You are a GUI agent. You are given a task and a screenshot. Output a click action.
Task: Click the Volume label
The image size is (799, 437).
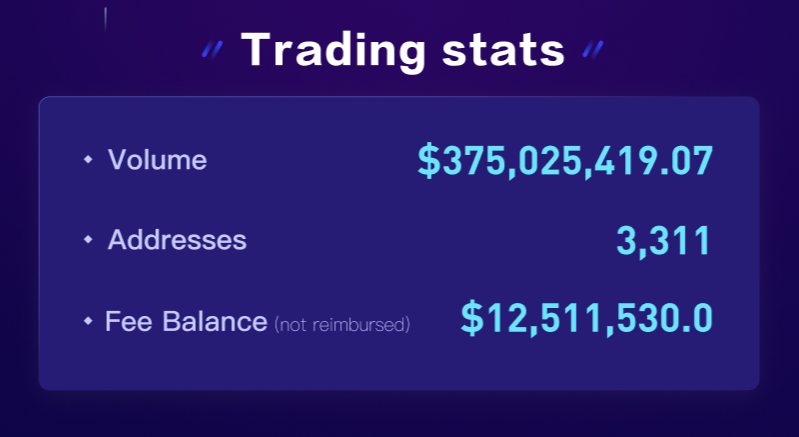click(x=157, y=160)
